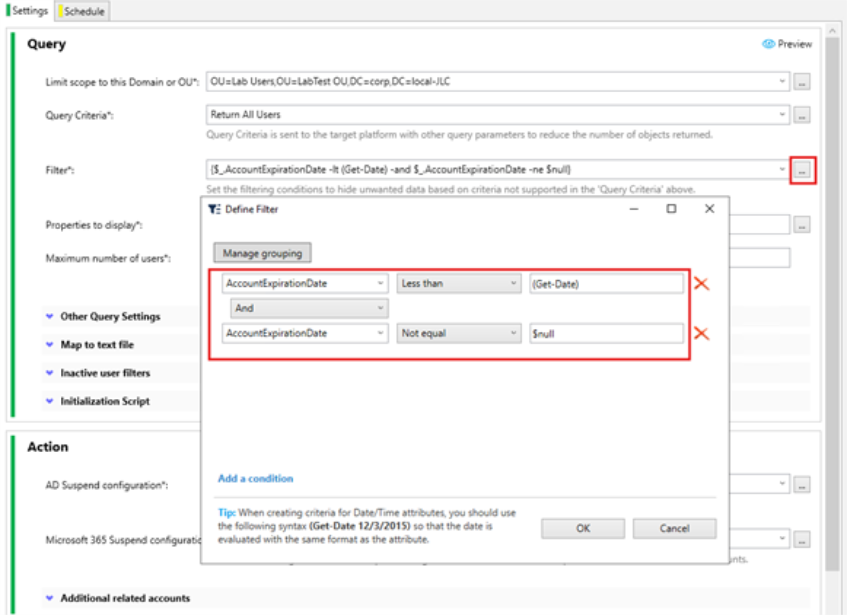Open the AD Suspend configuration dropdown arrow

coord(782,484)
